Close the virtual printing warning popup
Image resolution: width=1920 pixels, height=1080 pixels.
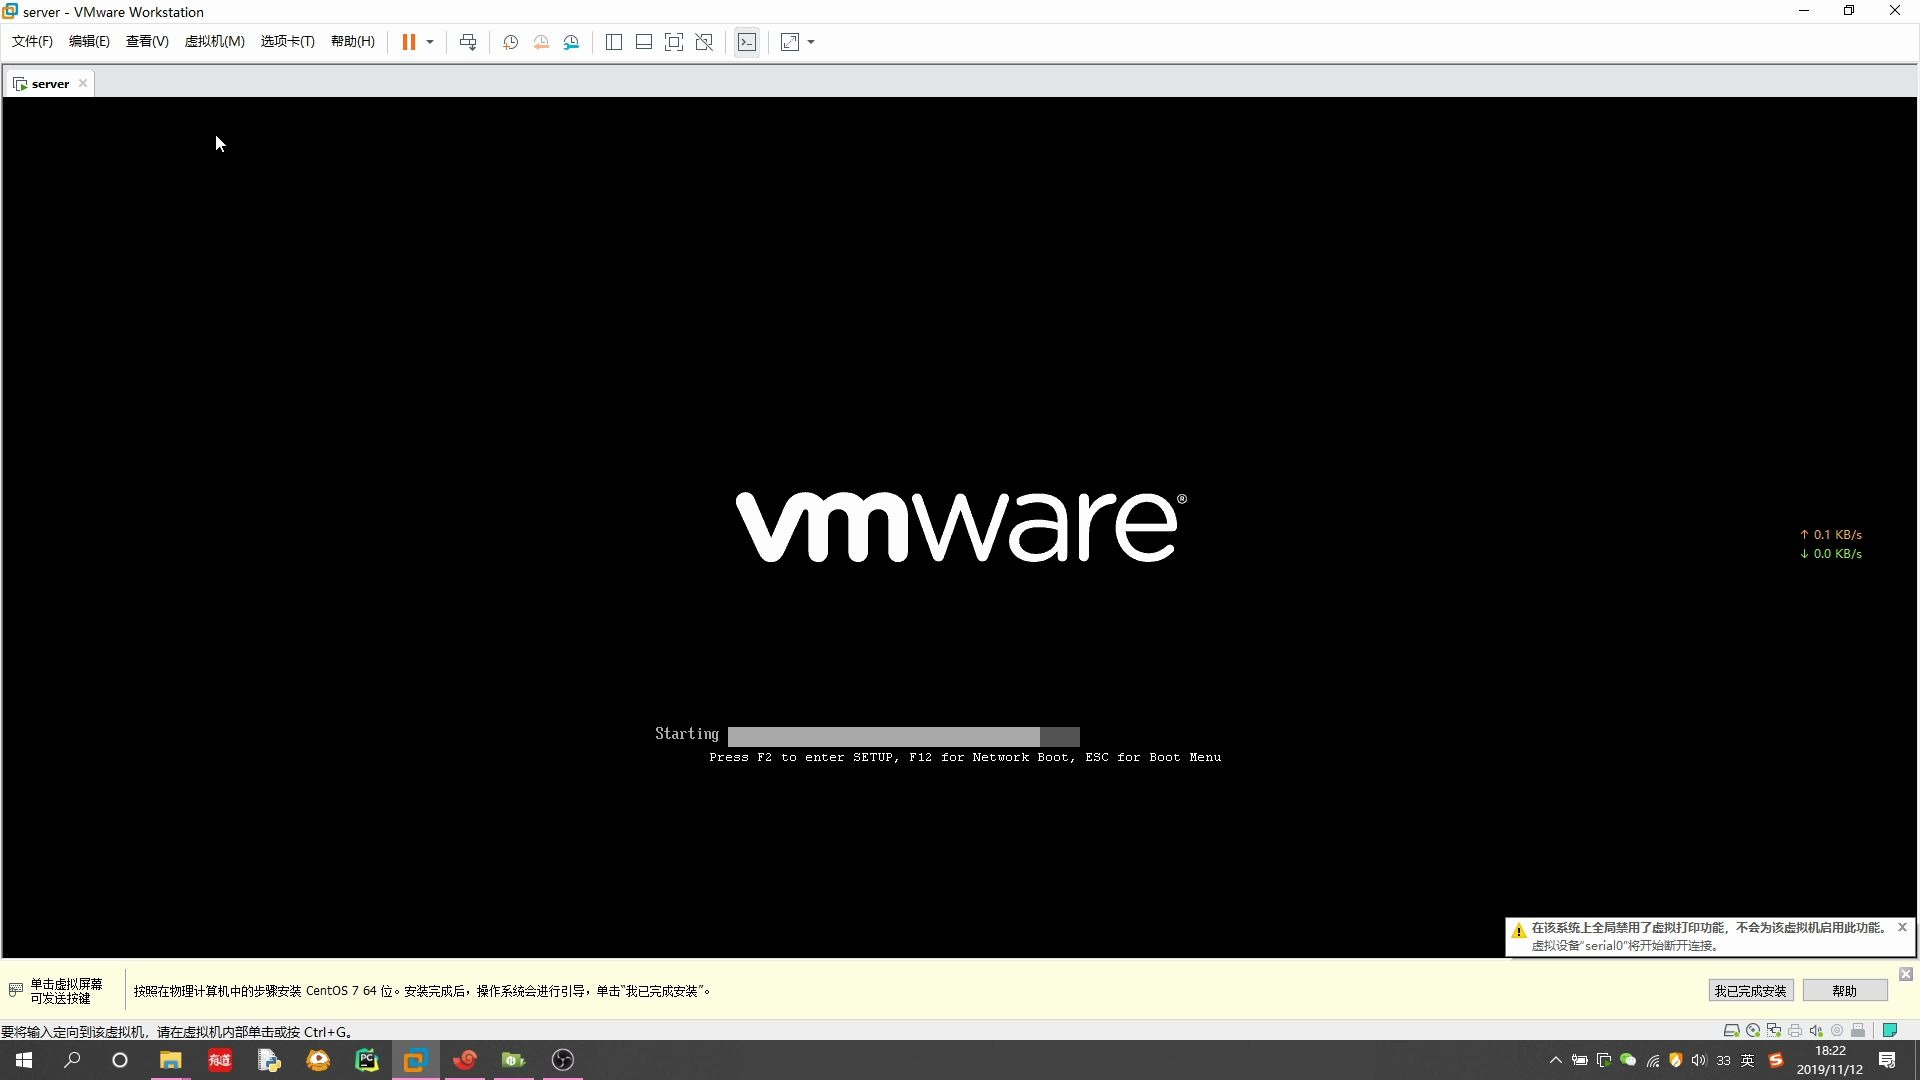(x=1902, y=928)
